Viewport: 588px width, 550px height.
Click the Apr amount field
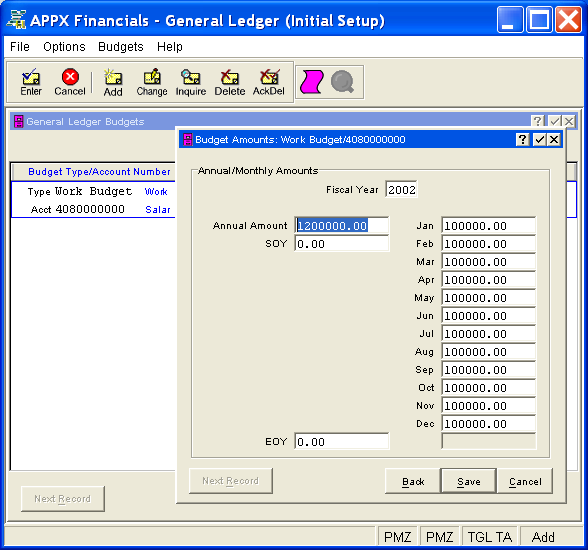tap(489, 280)
